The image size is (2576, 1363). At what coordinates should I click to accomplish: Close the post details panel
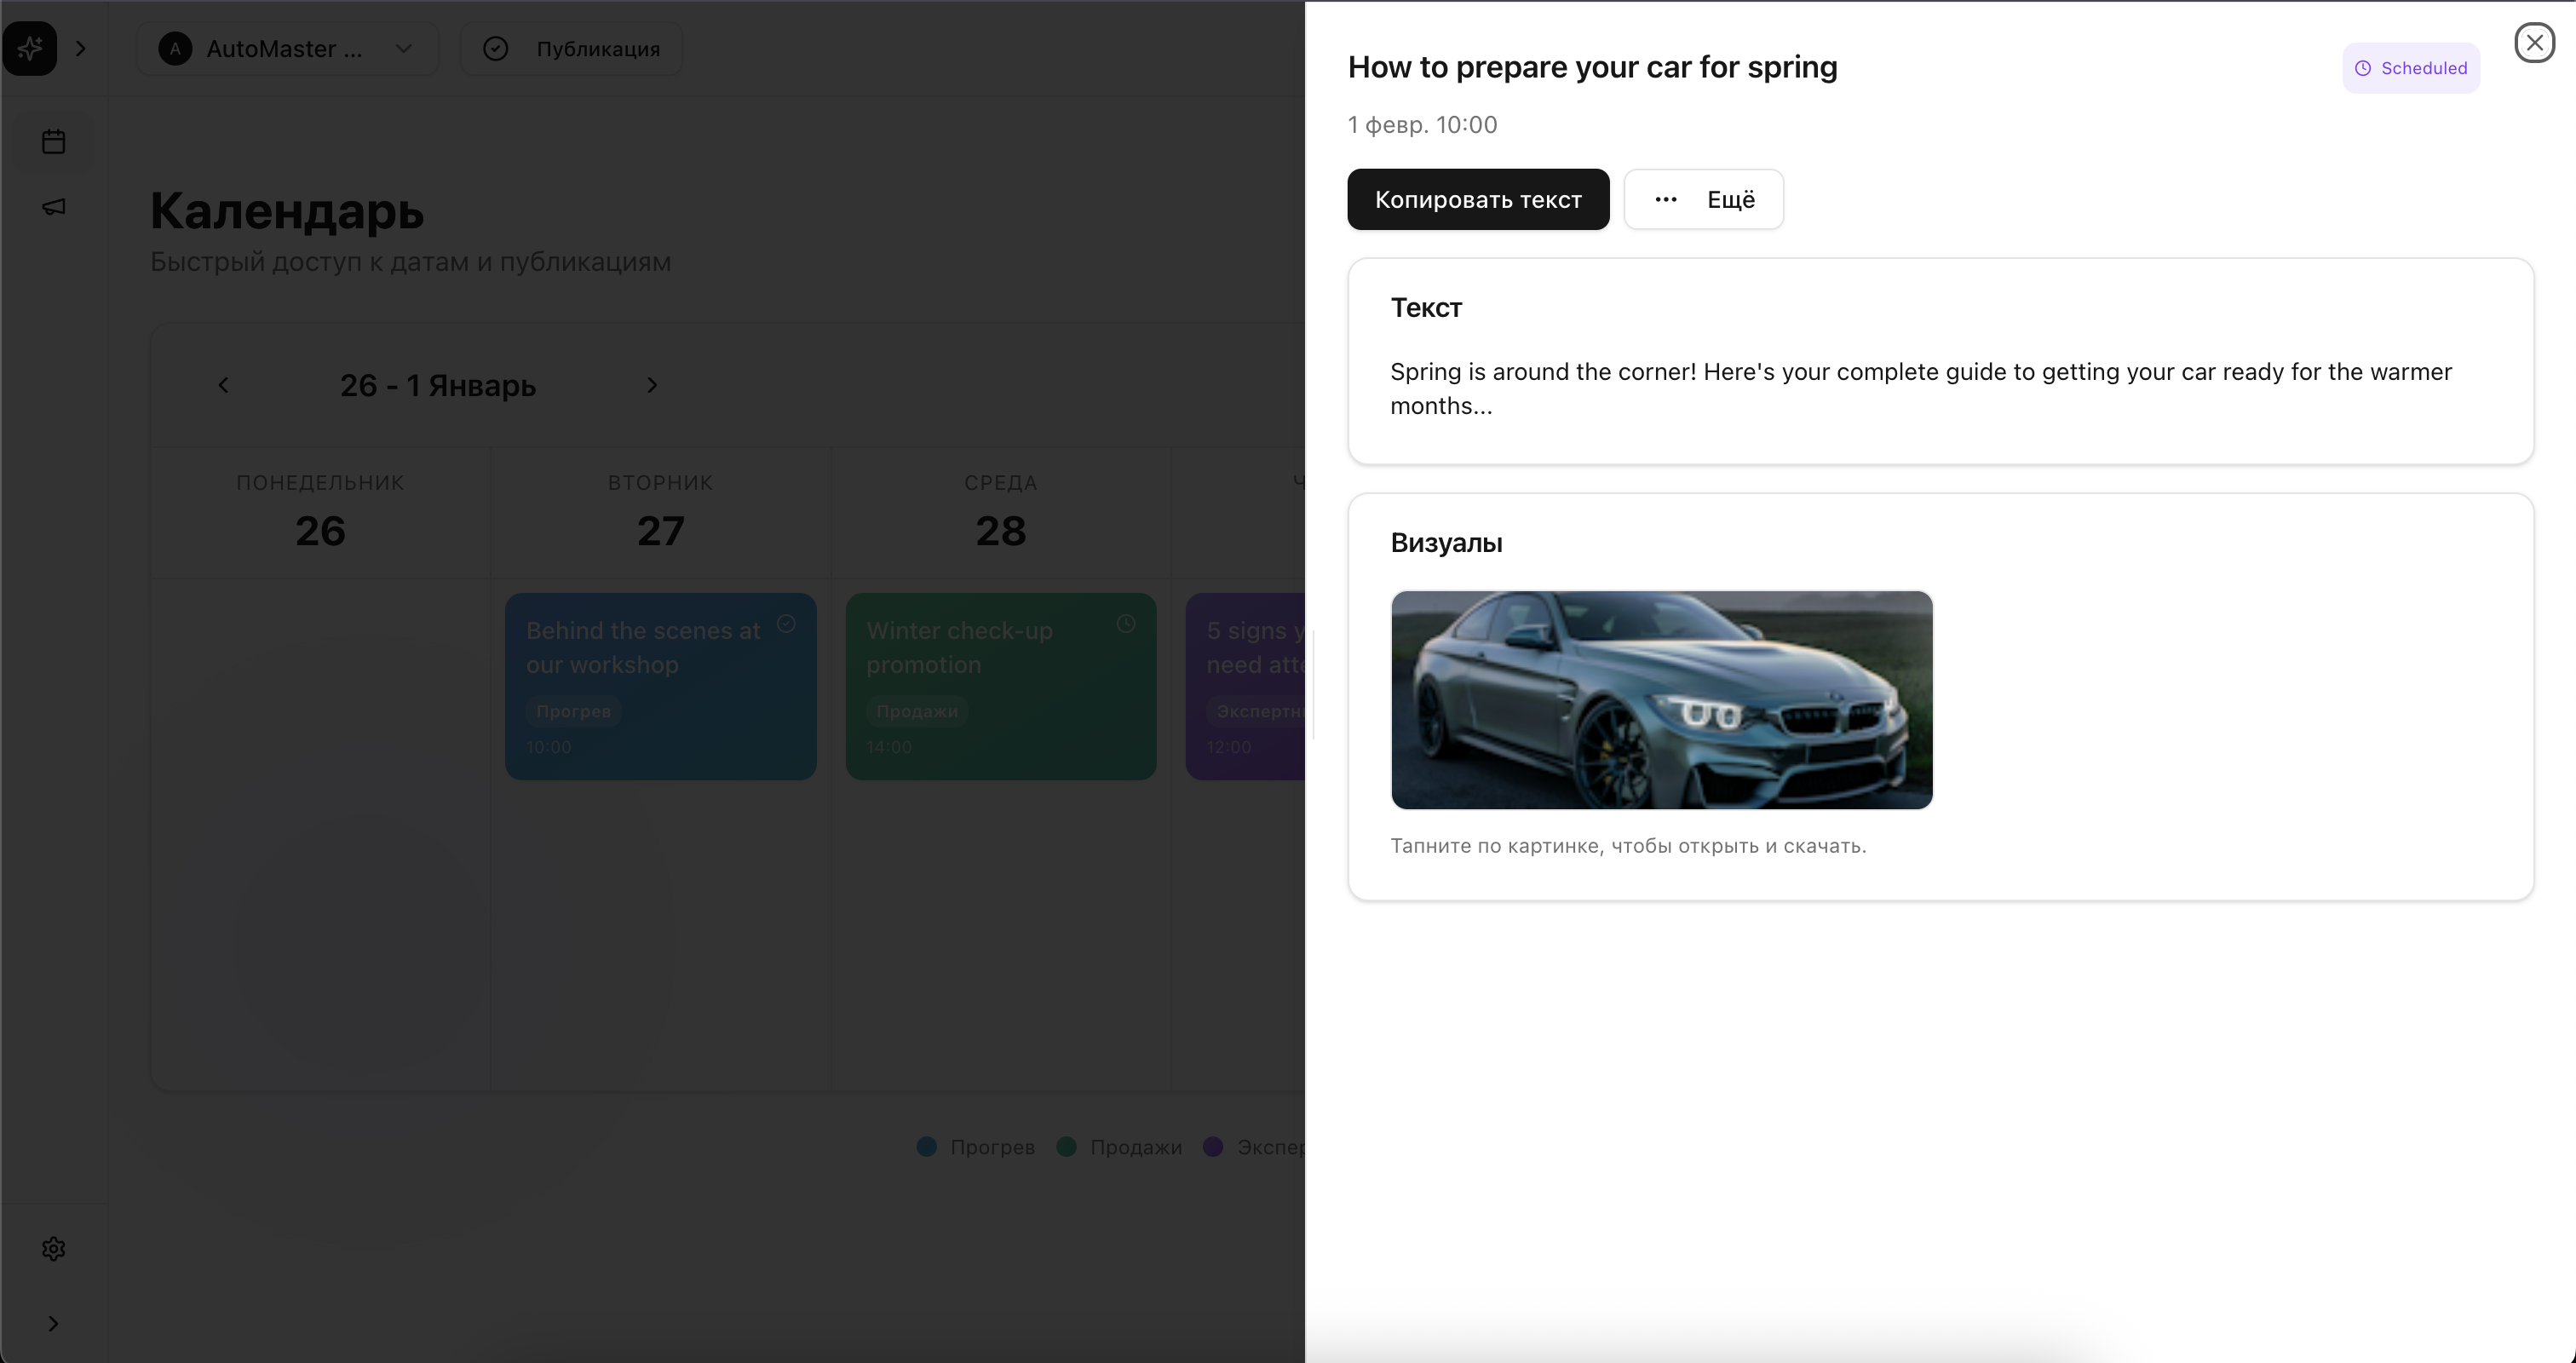tap(2534, 43)
